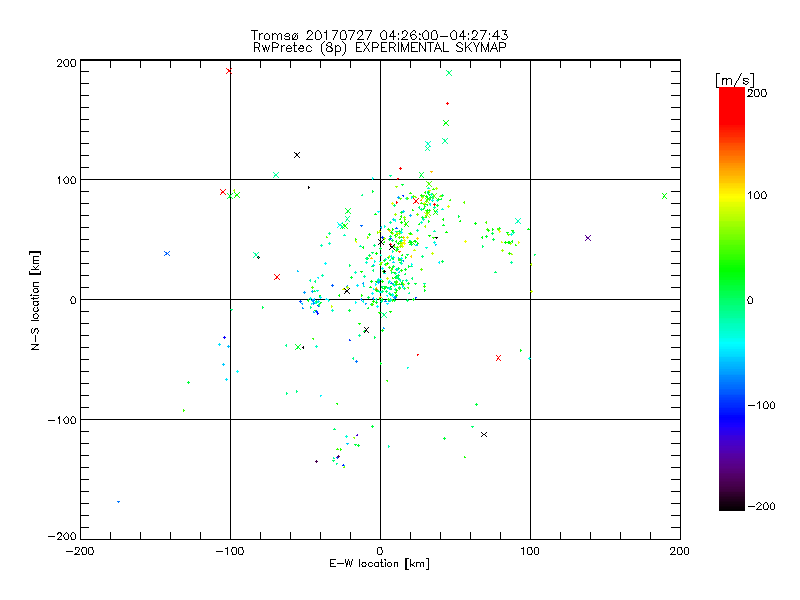Click the x-axis tick label "-200"
800x600 pixels.
pyautogui.click(x=80, y=551)
